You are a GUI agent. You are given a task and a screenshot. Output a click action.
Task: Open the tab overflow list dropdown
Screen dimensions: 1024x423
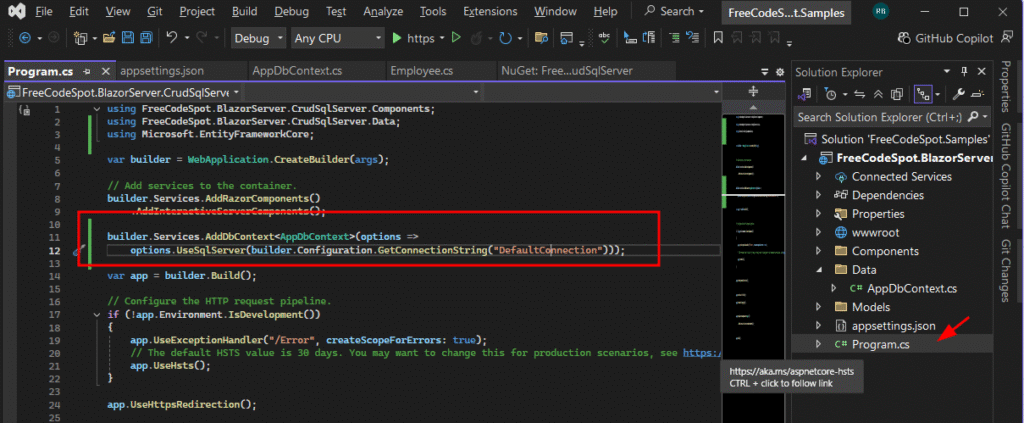coord(765,72)
